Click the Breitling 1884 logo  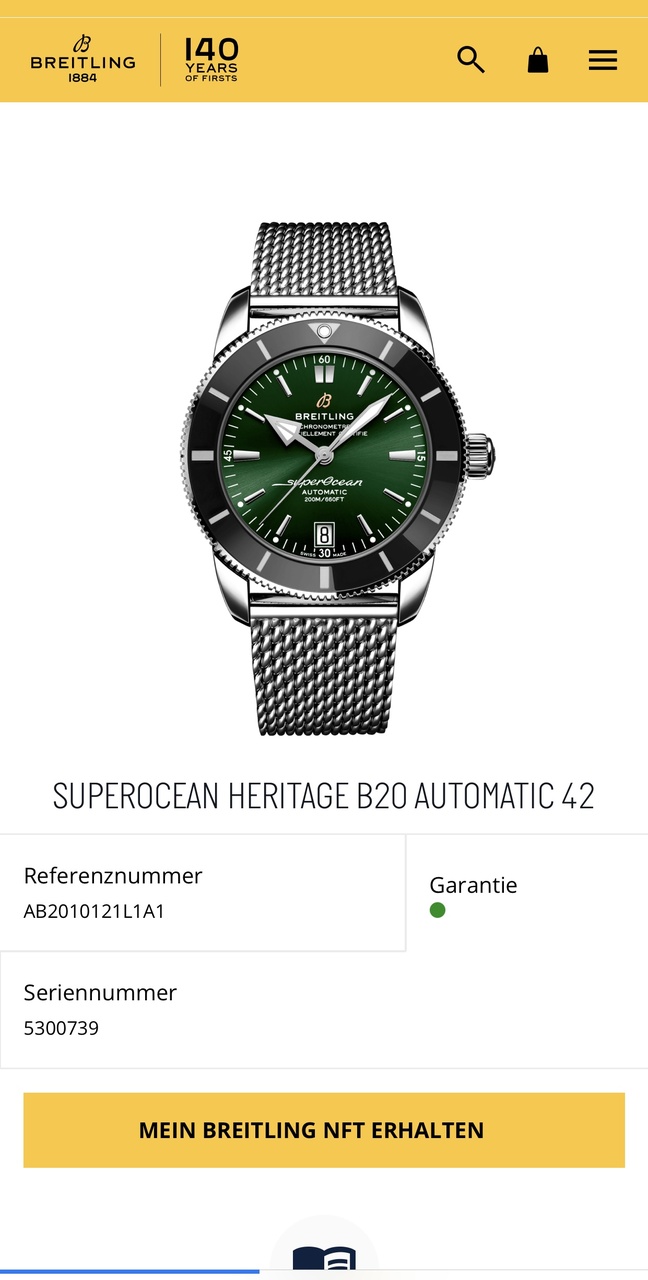click(83, 59)
